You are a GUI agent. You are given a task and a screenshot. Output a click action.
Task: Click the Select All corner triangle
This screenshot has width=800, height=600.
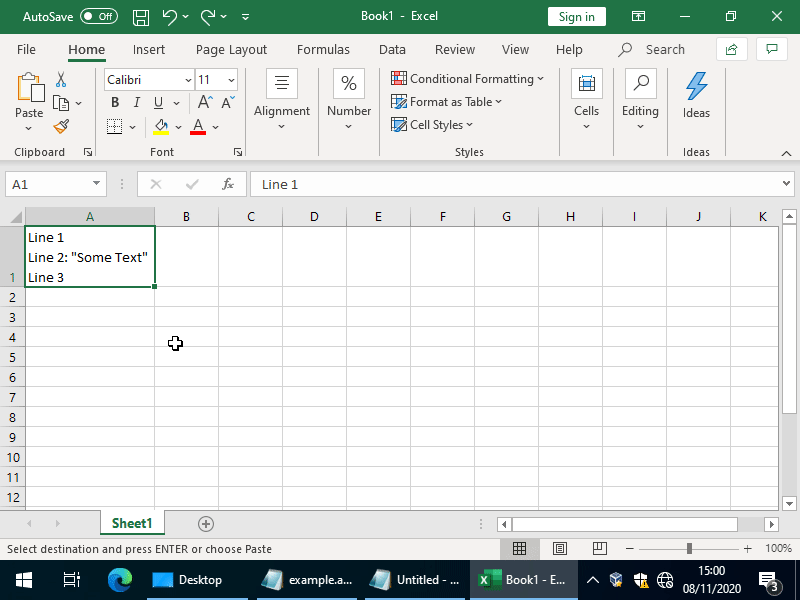pos(16,217)
